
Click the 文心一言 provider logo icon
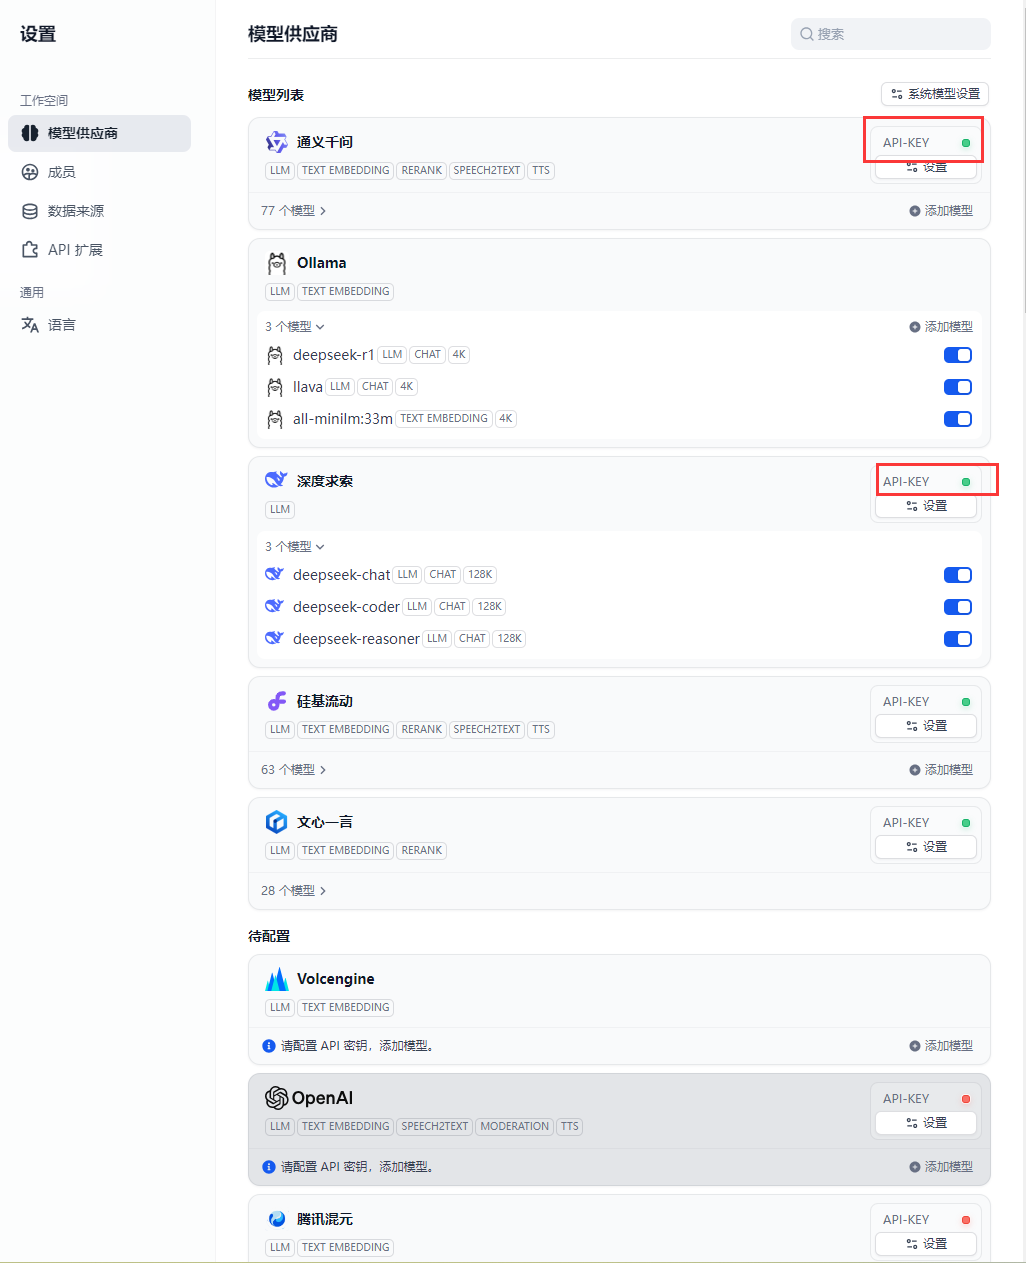tap(276, 822)
